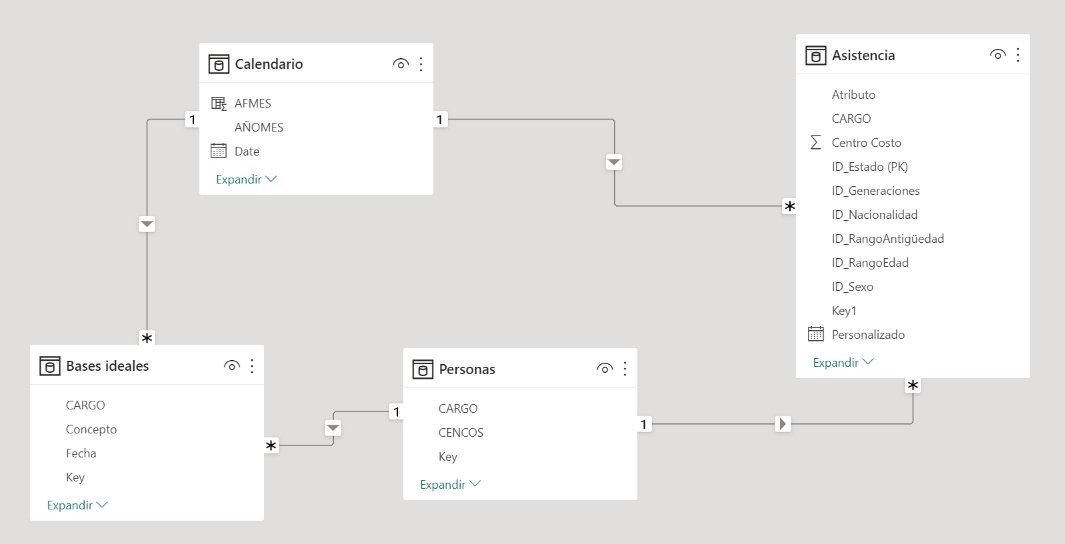The height and width of the screenshot is (544, 1065).
Task: Click the Bases ideales table icon
Action: coord(50,366)
